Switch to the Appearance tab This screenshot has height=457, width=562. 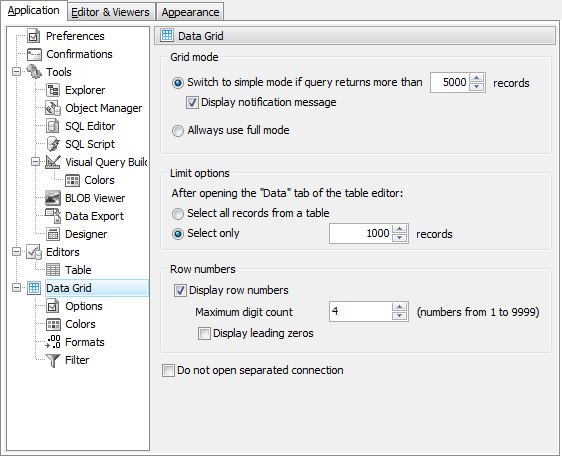[190, 12]
